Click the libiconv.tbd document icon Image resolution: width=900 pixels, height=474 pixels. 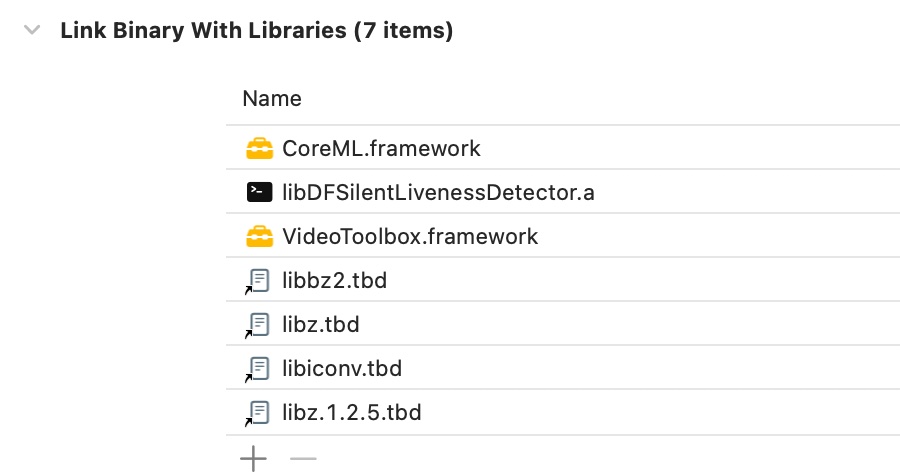pyautogui.click(x=259, y=369)
